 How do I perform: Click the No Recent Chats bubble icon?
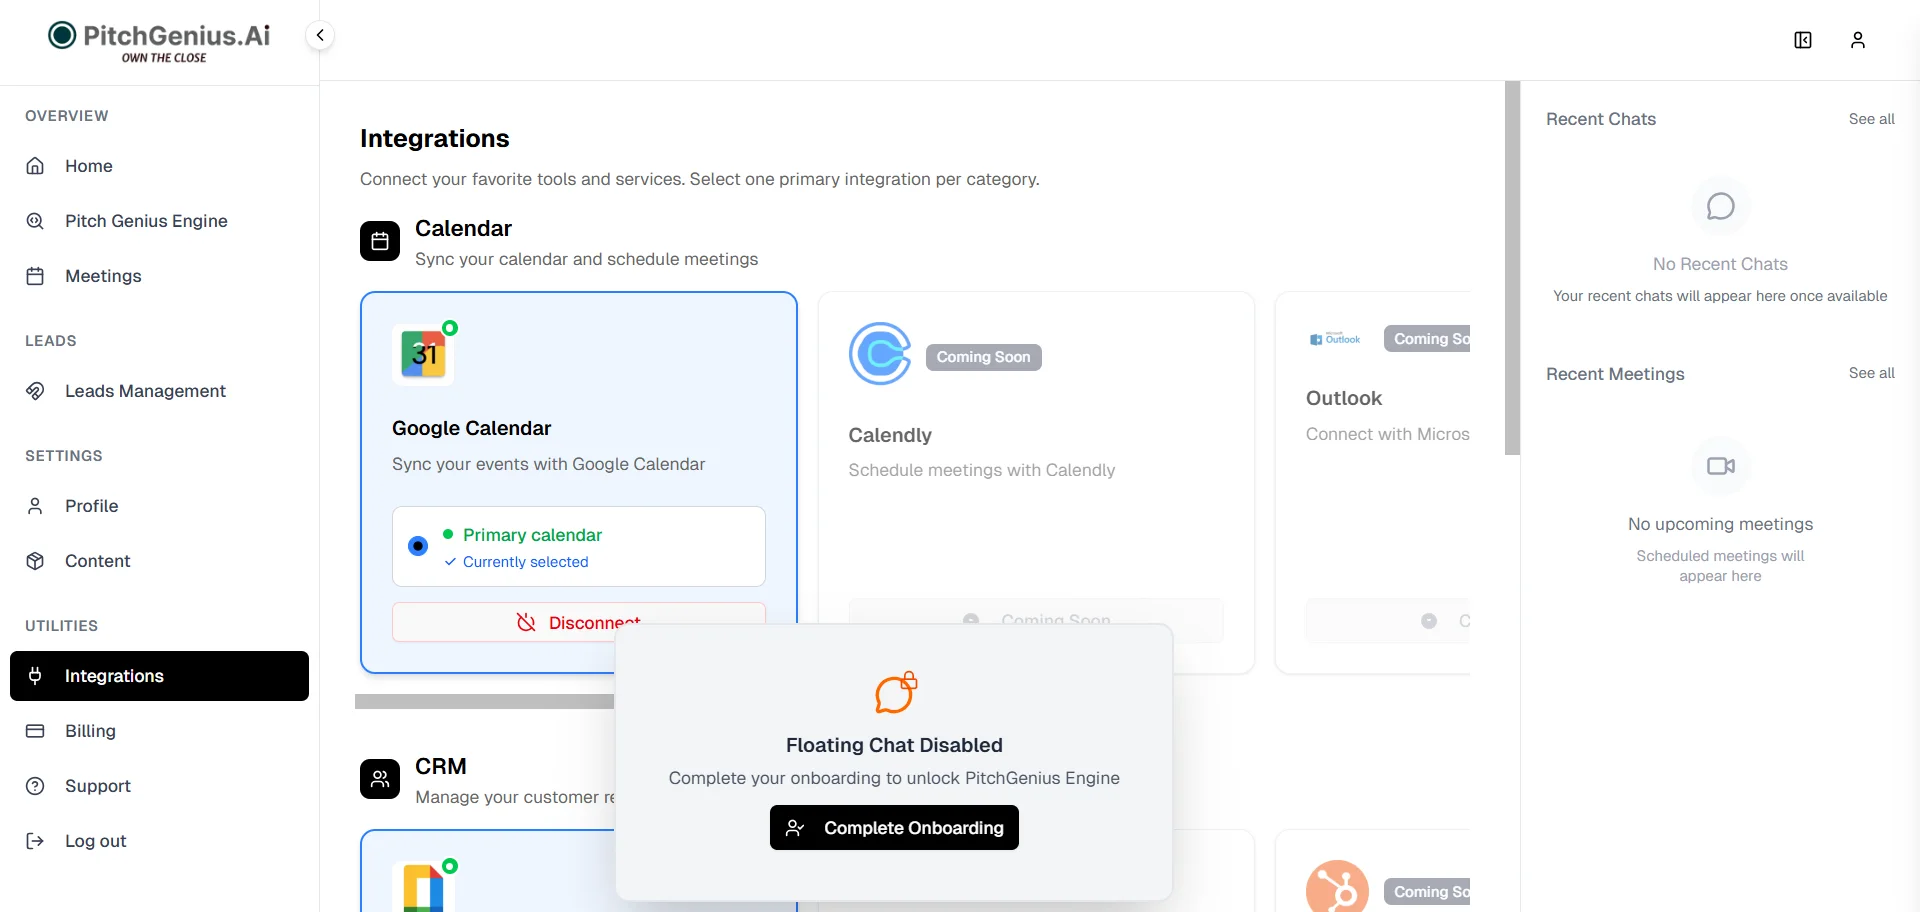(x=1721, y=207)
